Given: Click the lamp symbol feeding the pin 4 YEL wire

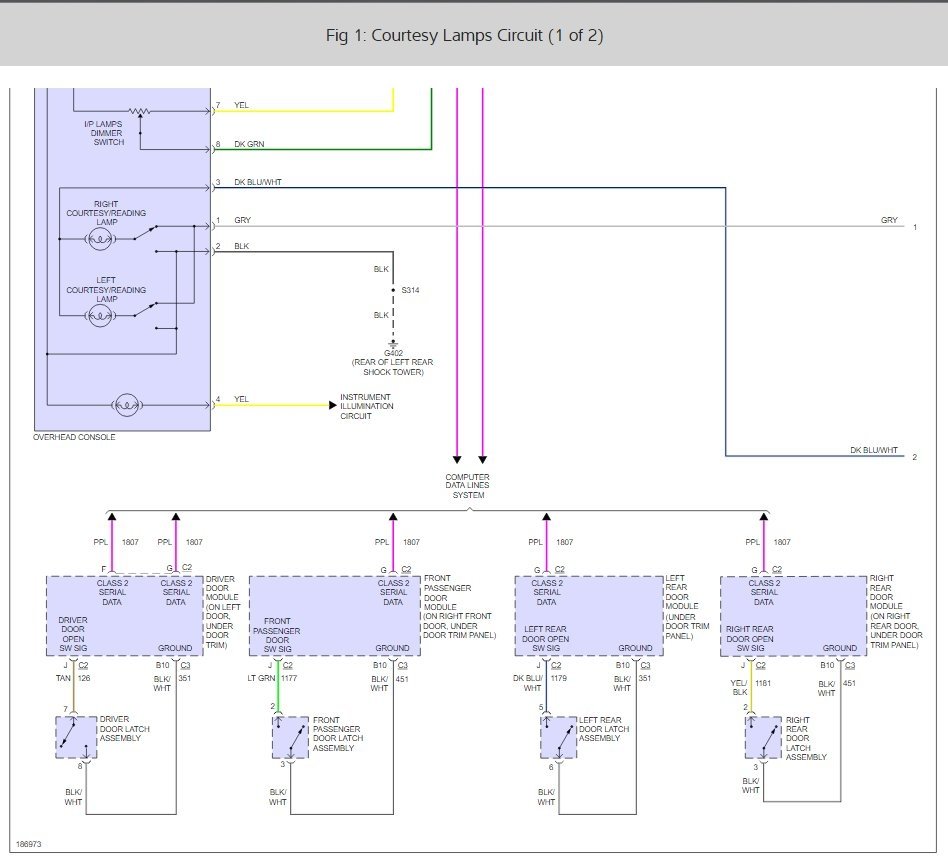Looking at the screenshot, I should [126, 405].
